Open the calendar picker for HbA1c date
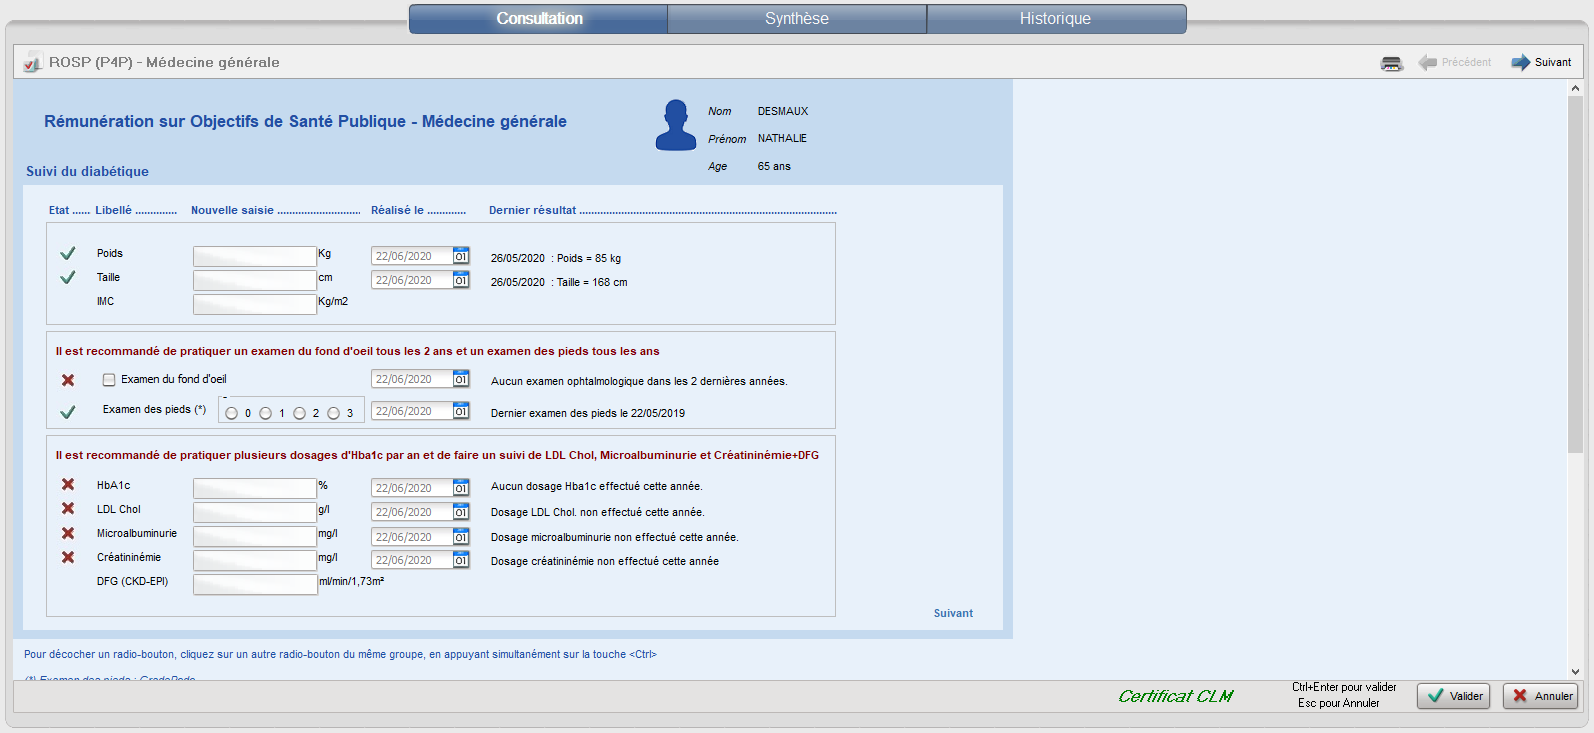The width and height of the screenshot is (1594, 733). click(x=461, y=488)
